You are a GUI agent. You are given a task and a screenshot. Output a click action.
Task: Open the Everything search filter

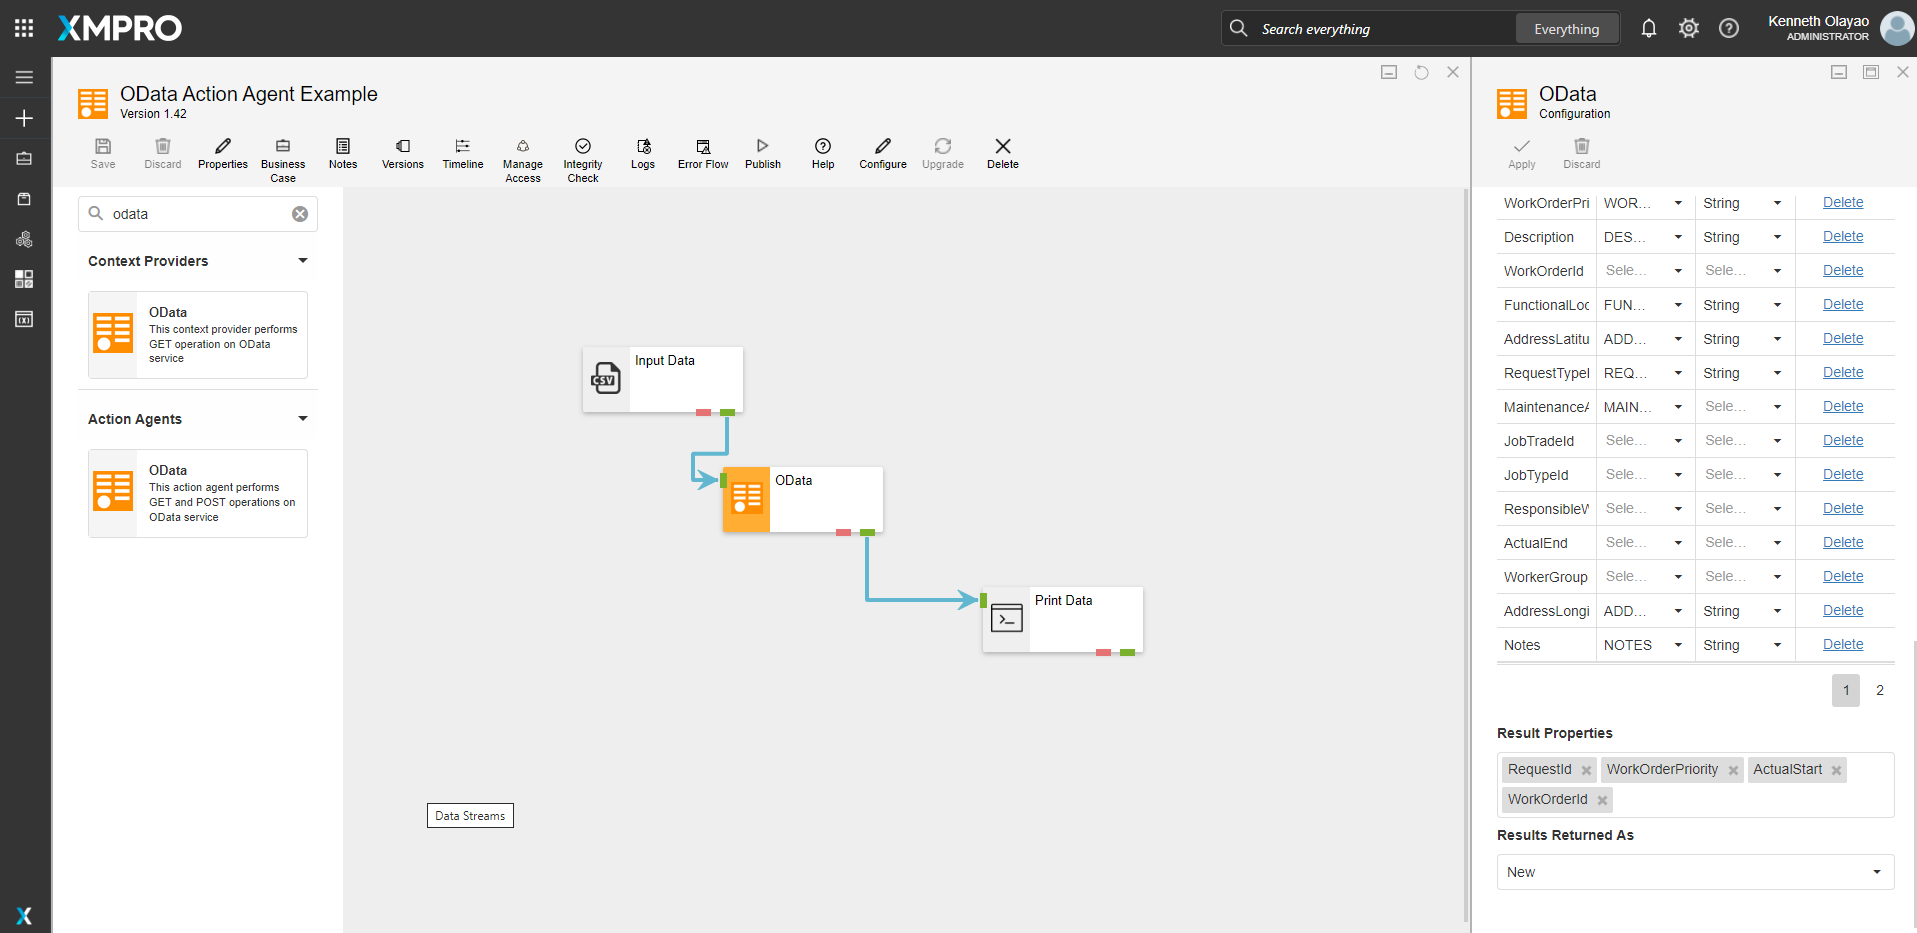pos(1566,29)
